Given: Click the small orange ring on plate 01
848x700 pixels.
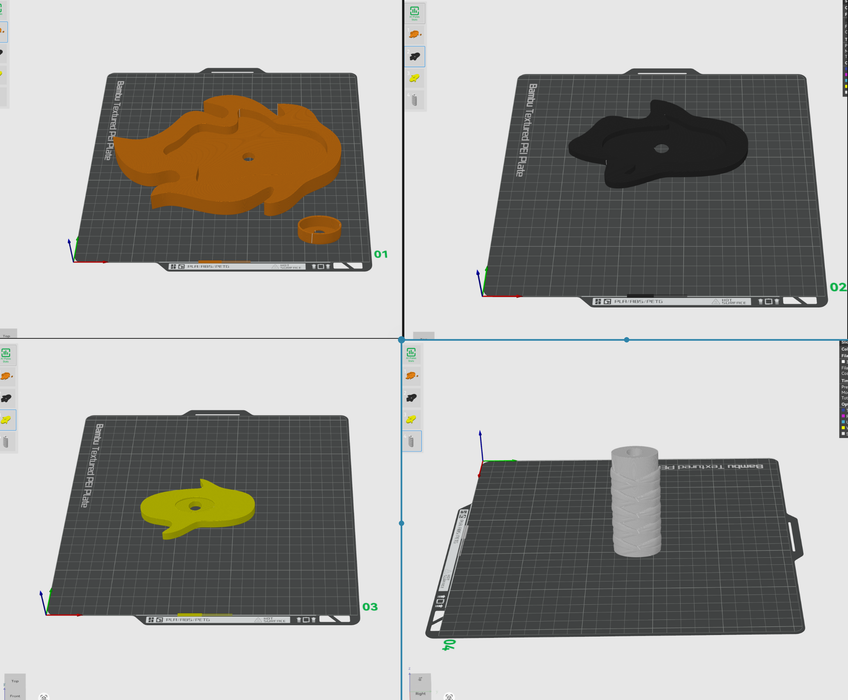Looking at the screenshot, I should (319, 229).
